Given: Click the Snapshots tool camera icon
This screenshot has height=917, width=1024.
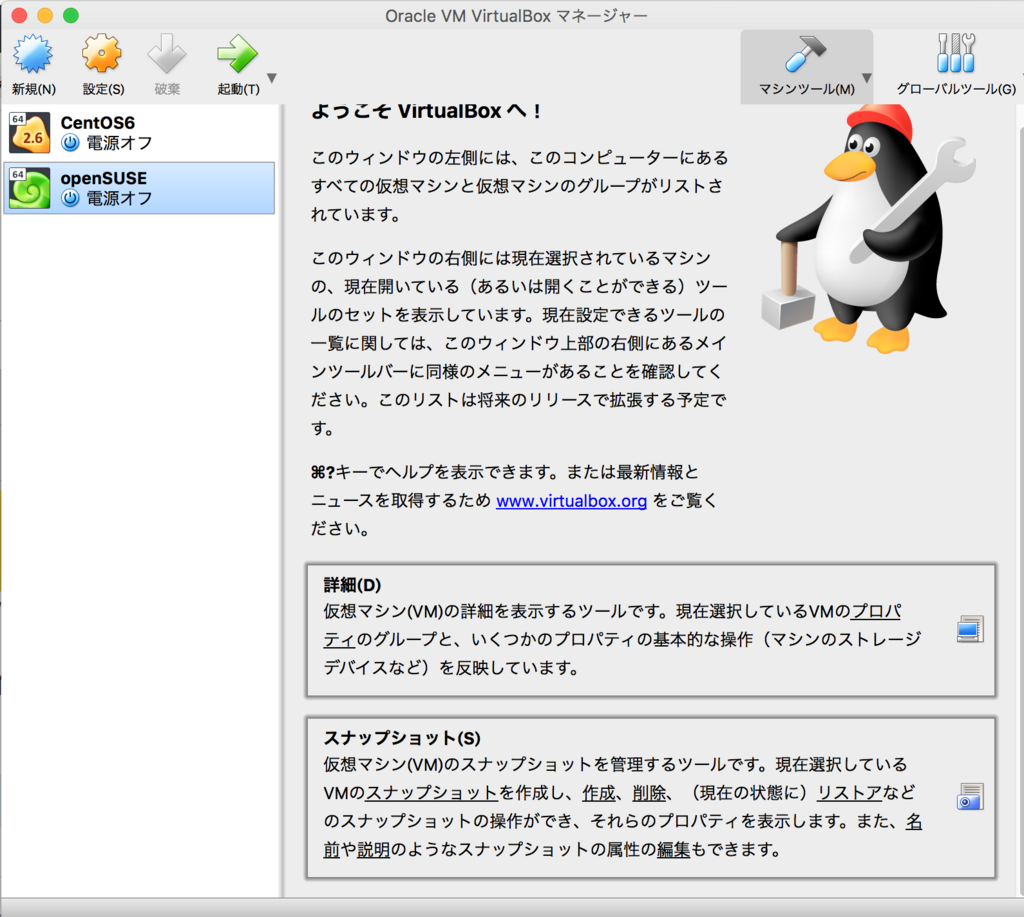Looking at the screenshot, I should tap(970, 797).
